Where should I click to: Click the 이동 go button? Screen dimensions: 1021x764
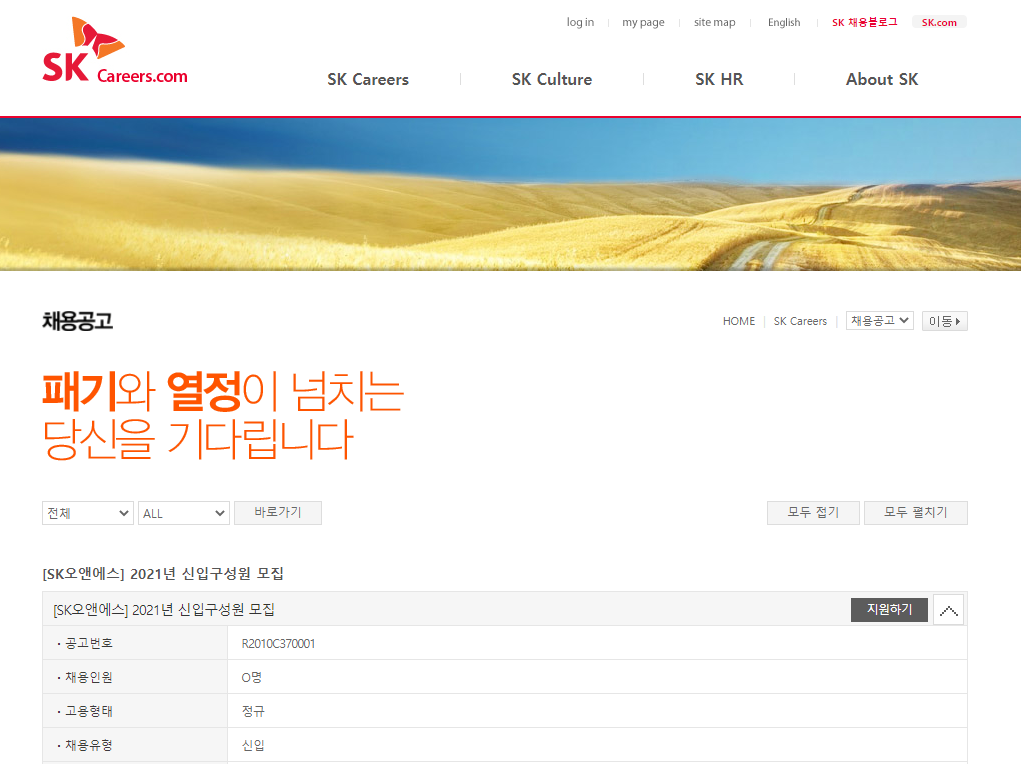pyautogui.click(x=944, y=321)
